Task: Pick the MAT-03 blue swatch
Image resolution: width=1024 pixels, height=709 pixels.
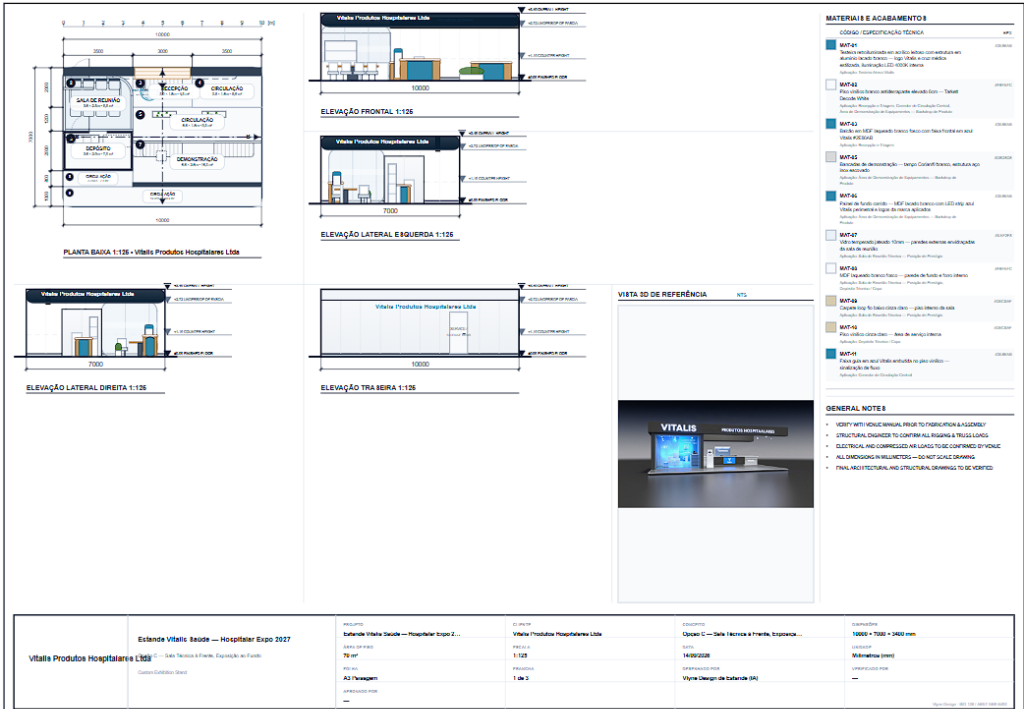Action: click(x=831, y=123)
